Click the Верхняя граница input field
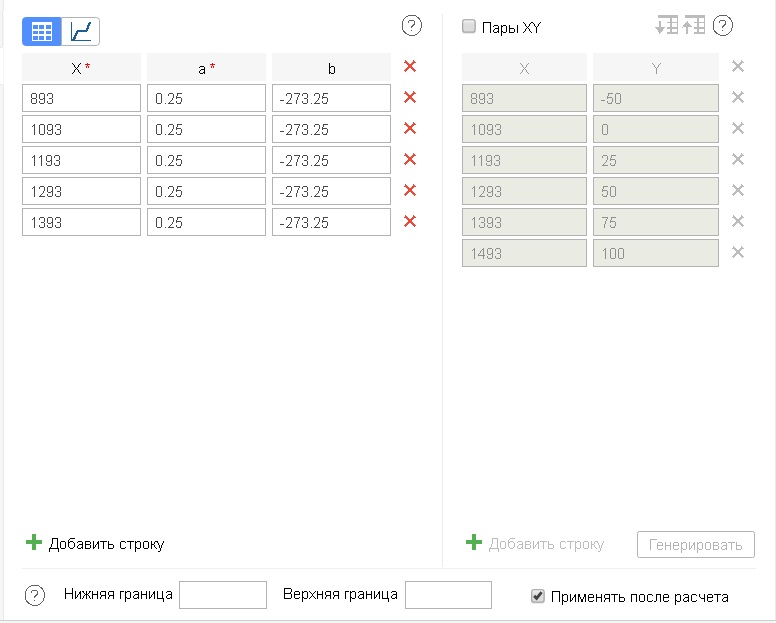Screen dimensions: 776x623 pos(448,595)
